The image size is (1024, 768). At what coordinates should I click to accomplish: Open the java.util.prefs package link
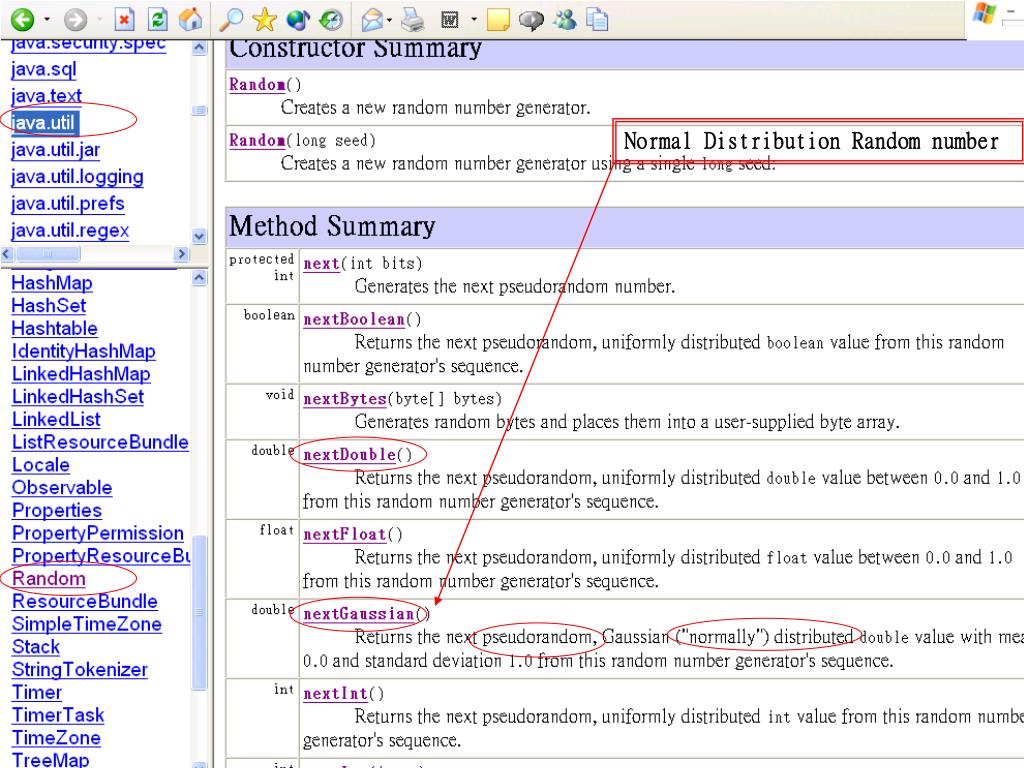[x=67, y=204]
